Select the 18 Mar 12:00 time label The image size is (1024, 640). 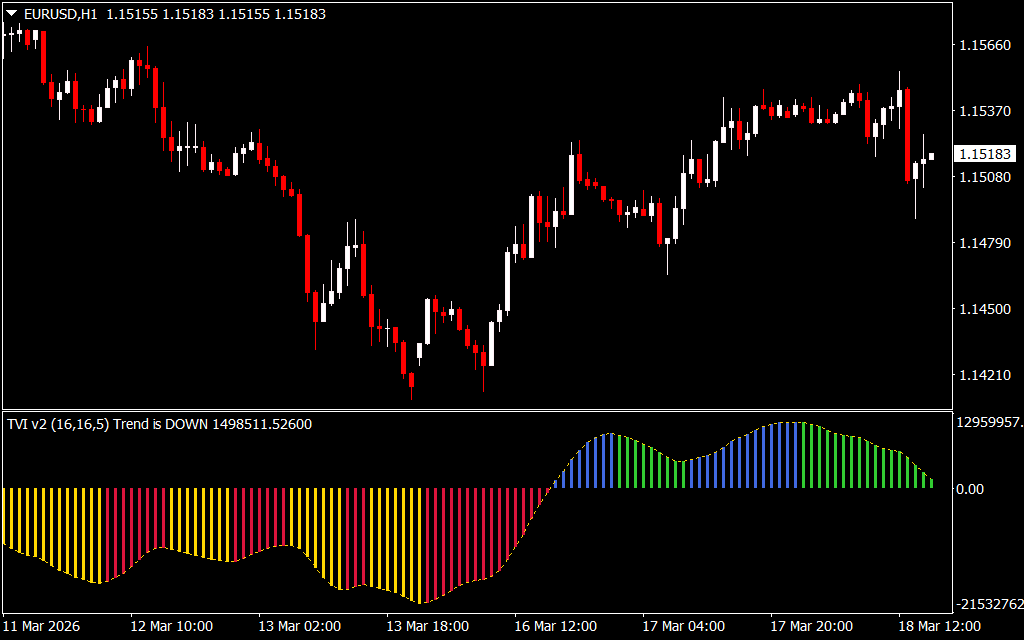point(940,626)
